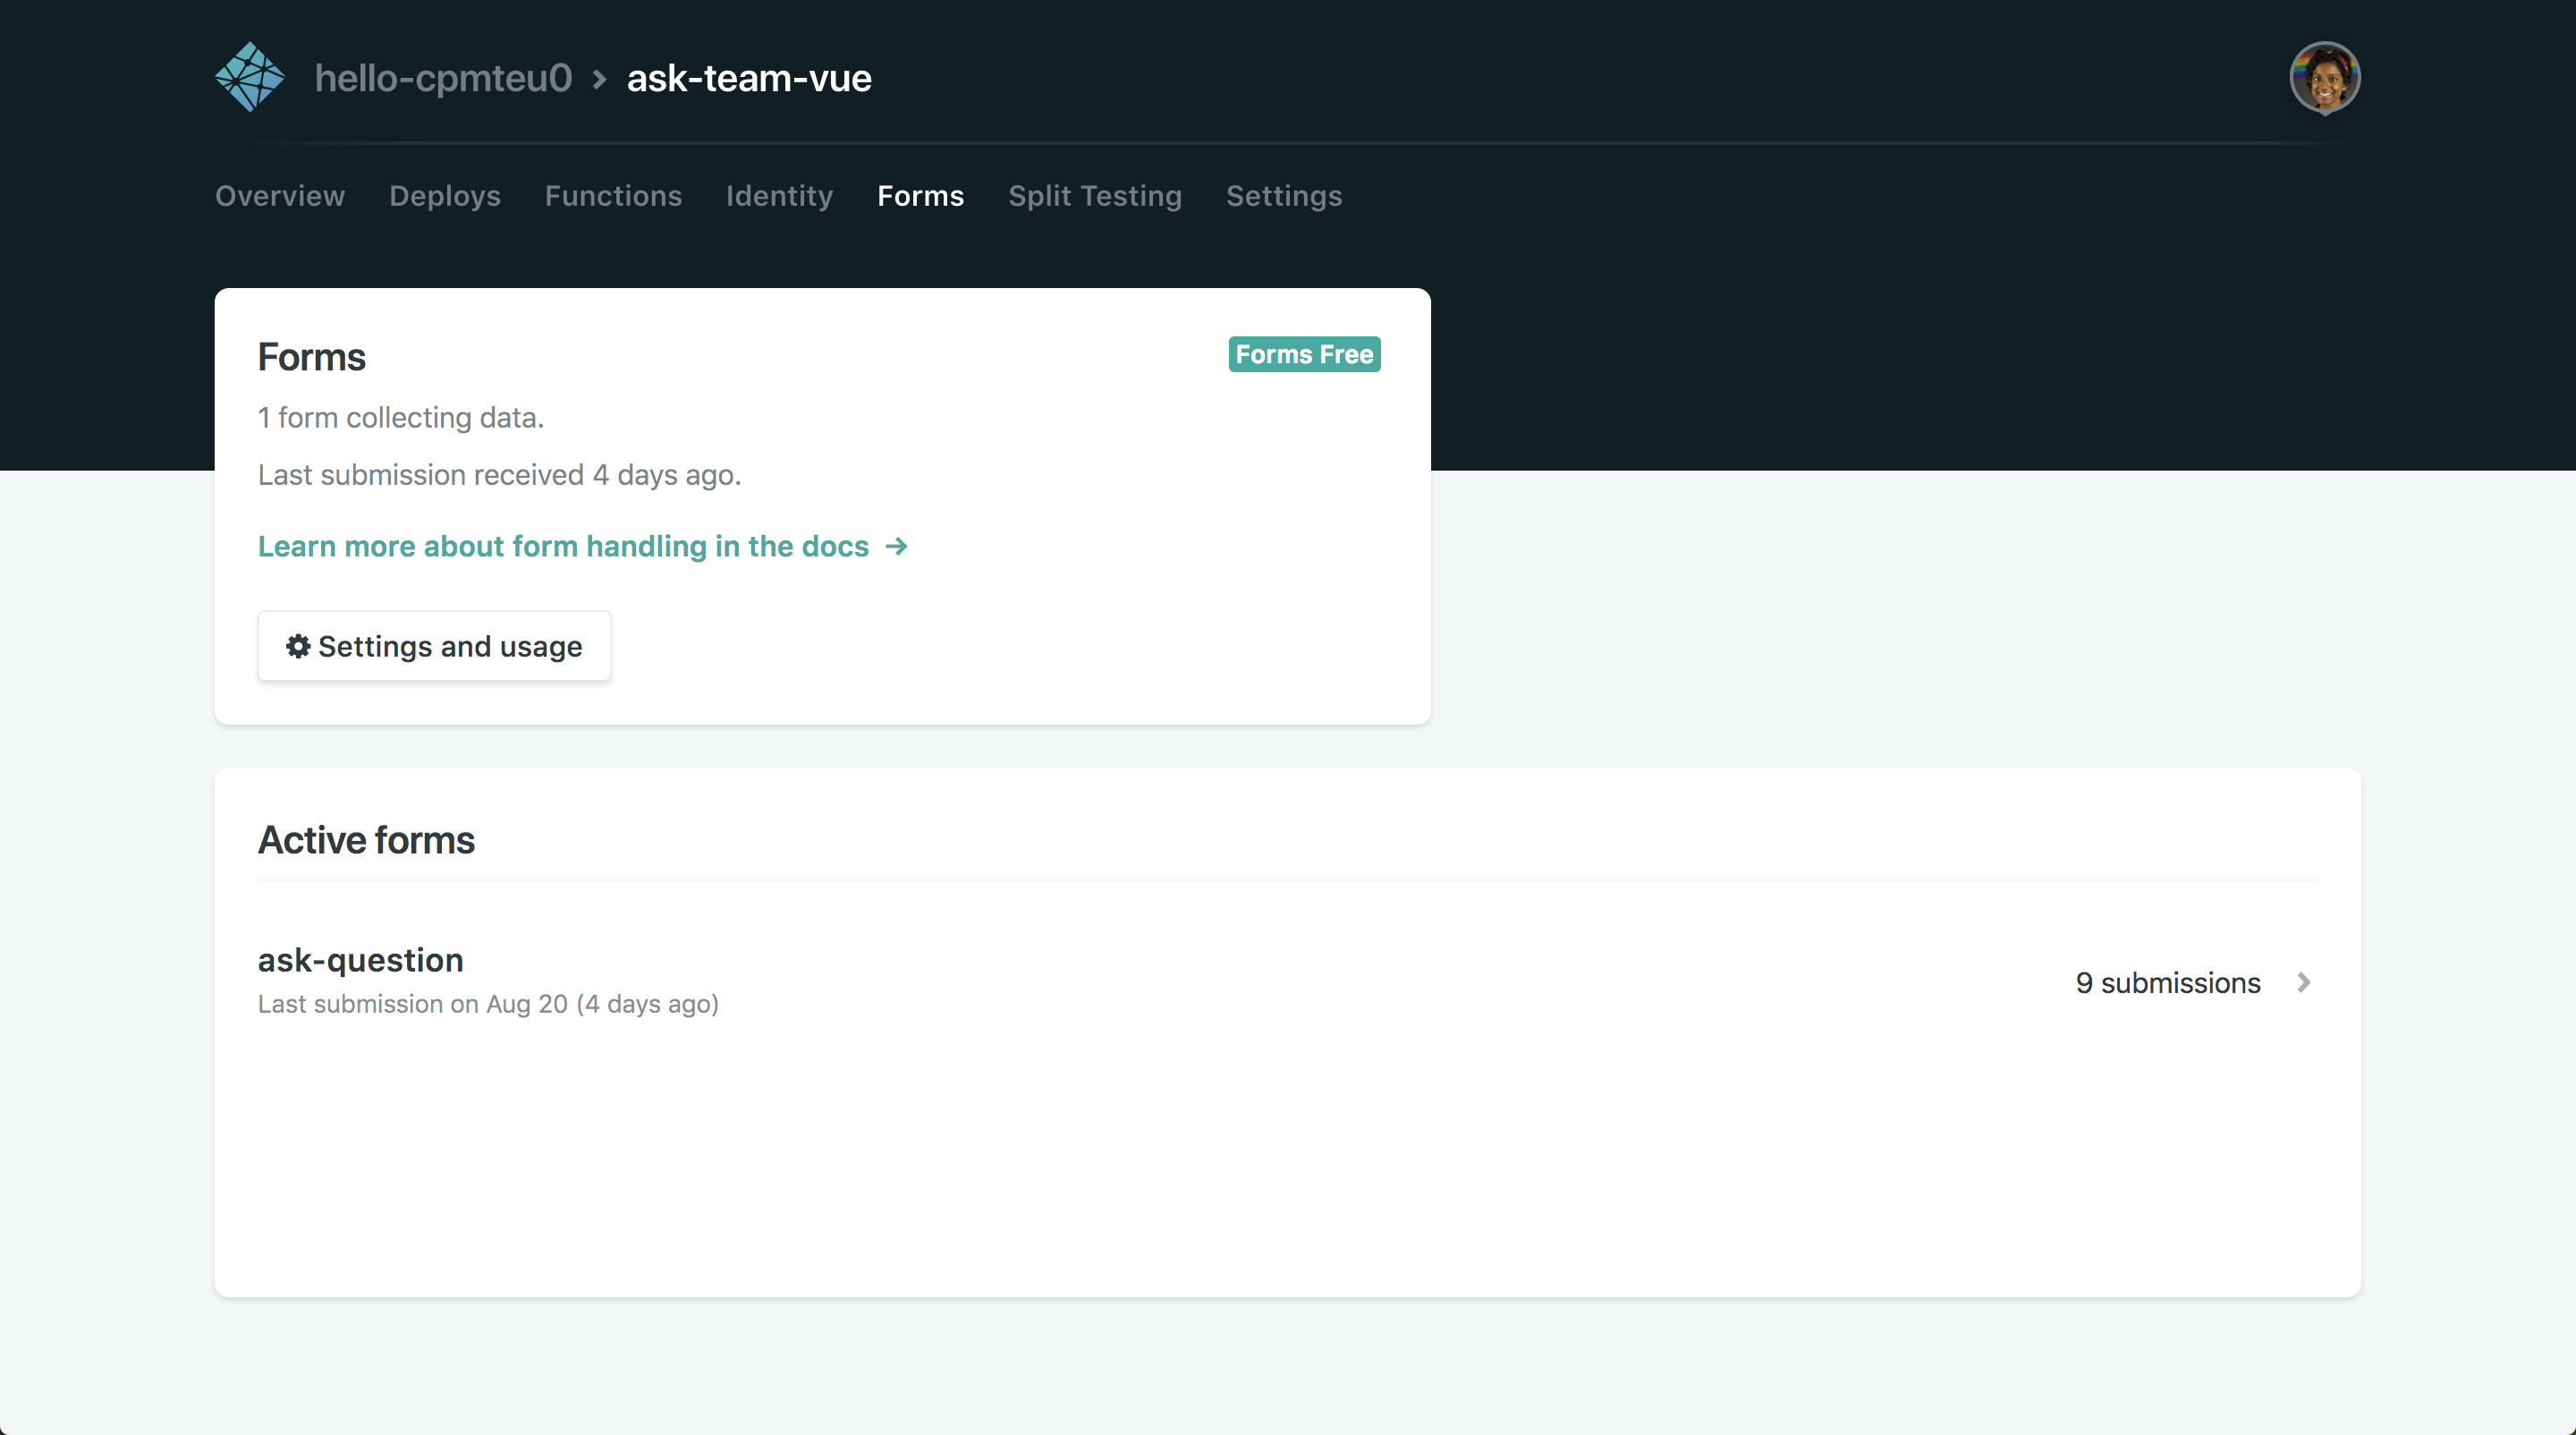Select the Active forms heading
Viewport: 2576px width, 1435px height.
pos(366,840)
